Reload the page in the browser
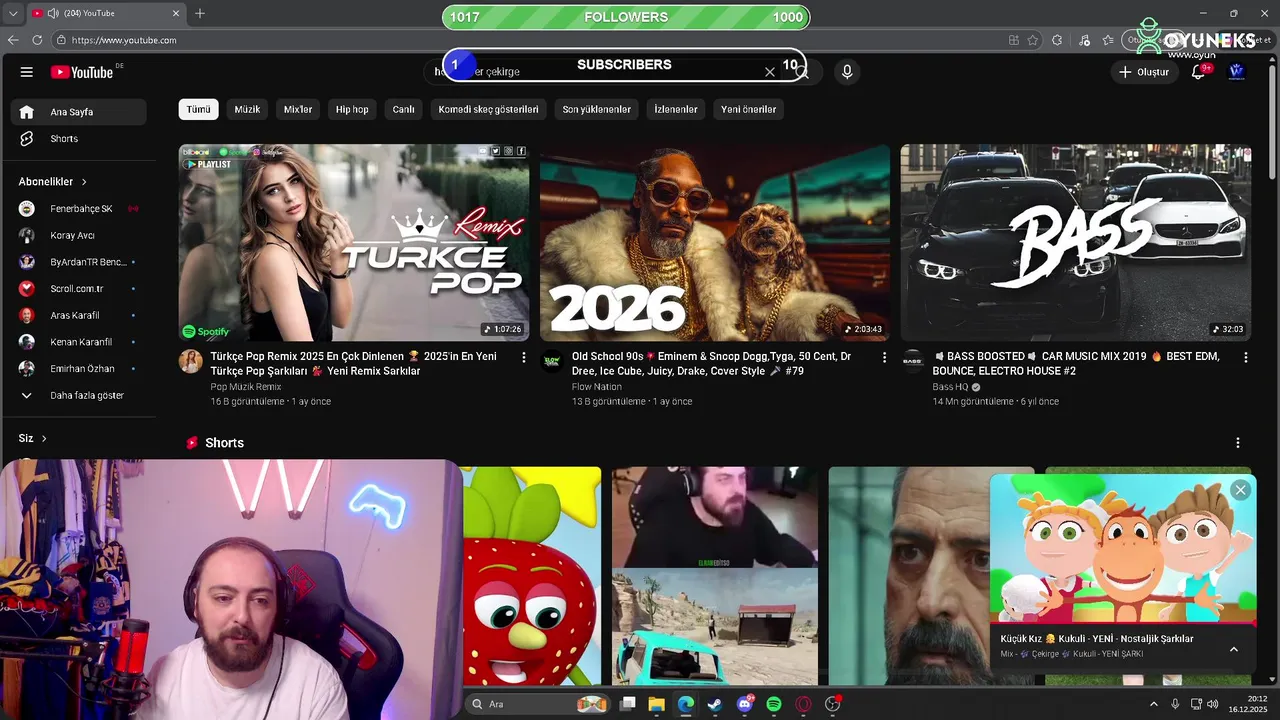This screenshot has height=720, width=1280. click(x=37, y=40)
